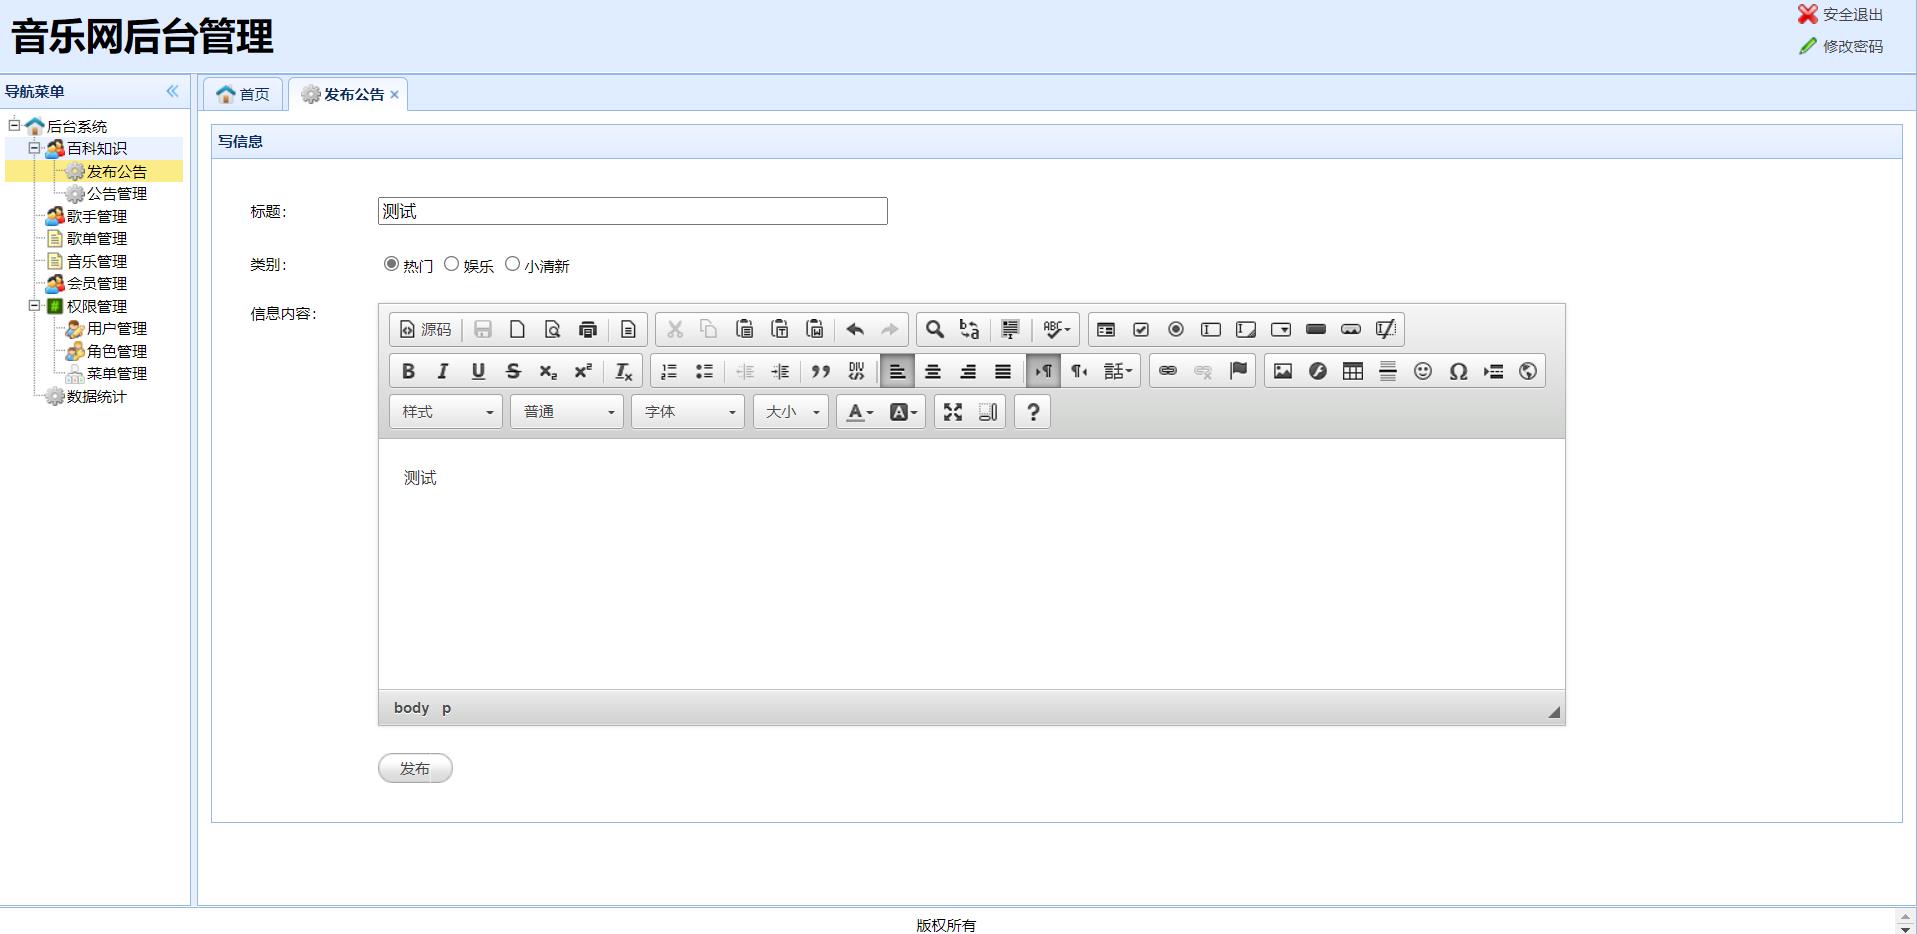Viewport: 1917px width, 934px height.
Task: Toggle source code view (源码)
Action: click(426, 329)
